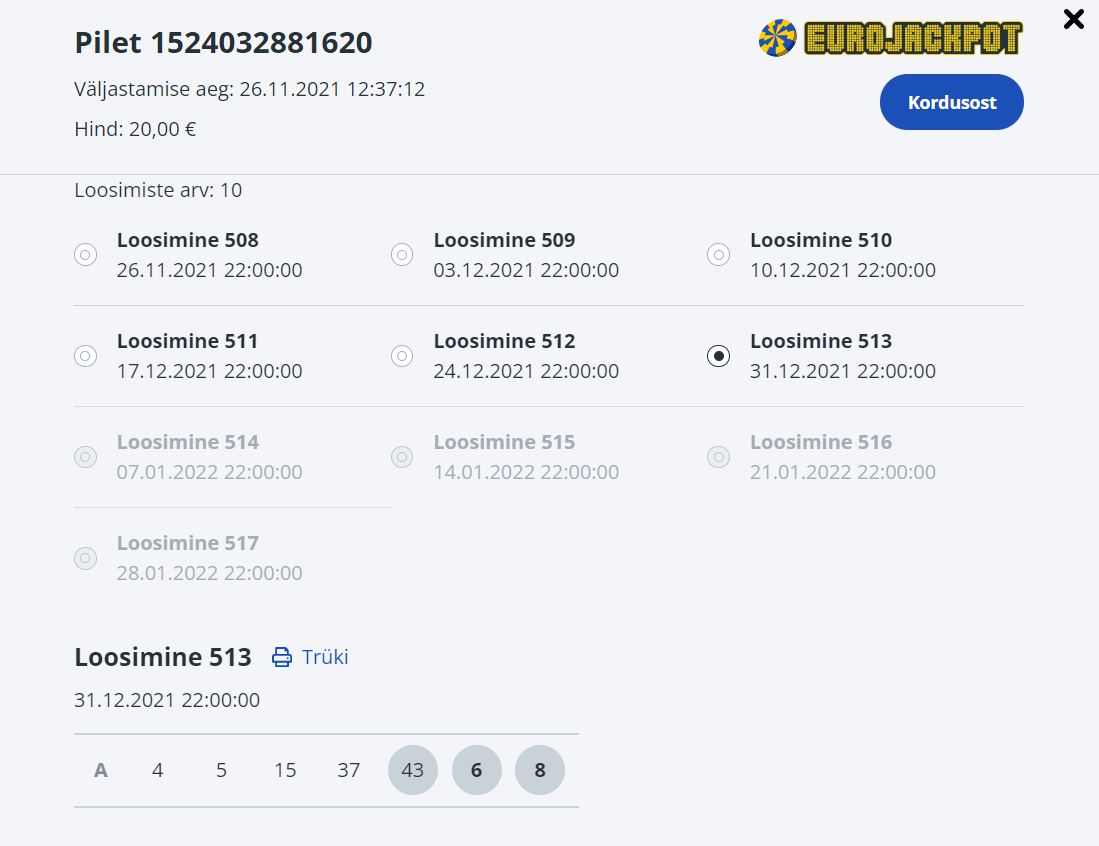Select Loosimine 517 radio button
This screenshot has width=1099, height=846.
(x=86, y=558)
